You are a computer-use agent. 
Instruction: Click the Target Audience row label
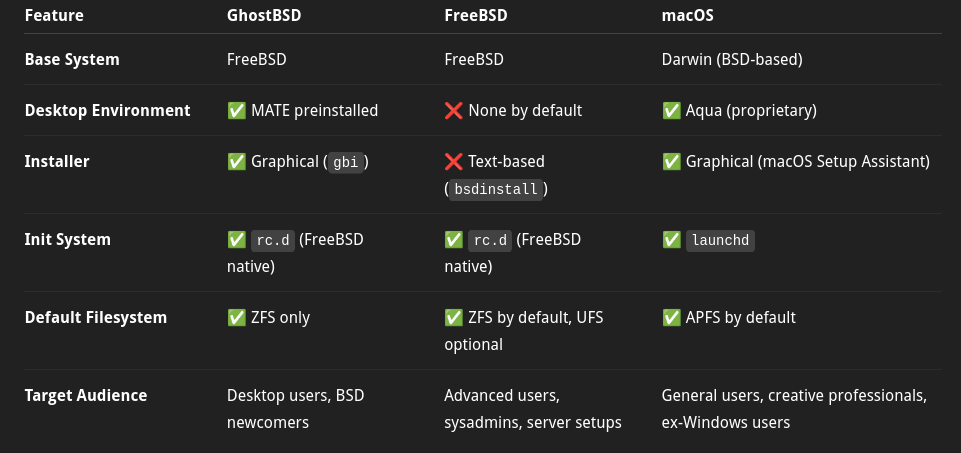click(86, 395)
